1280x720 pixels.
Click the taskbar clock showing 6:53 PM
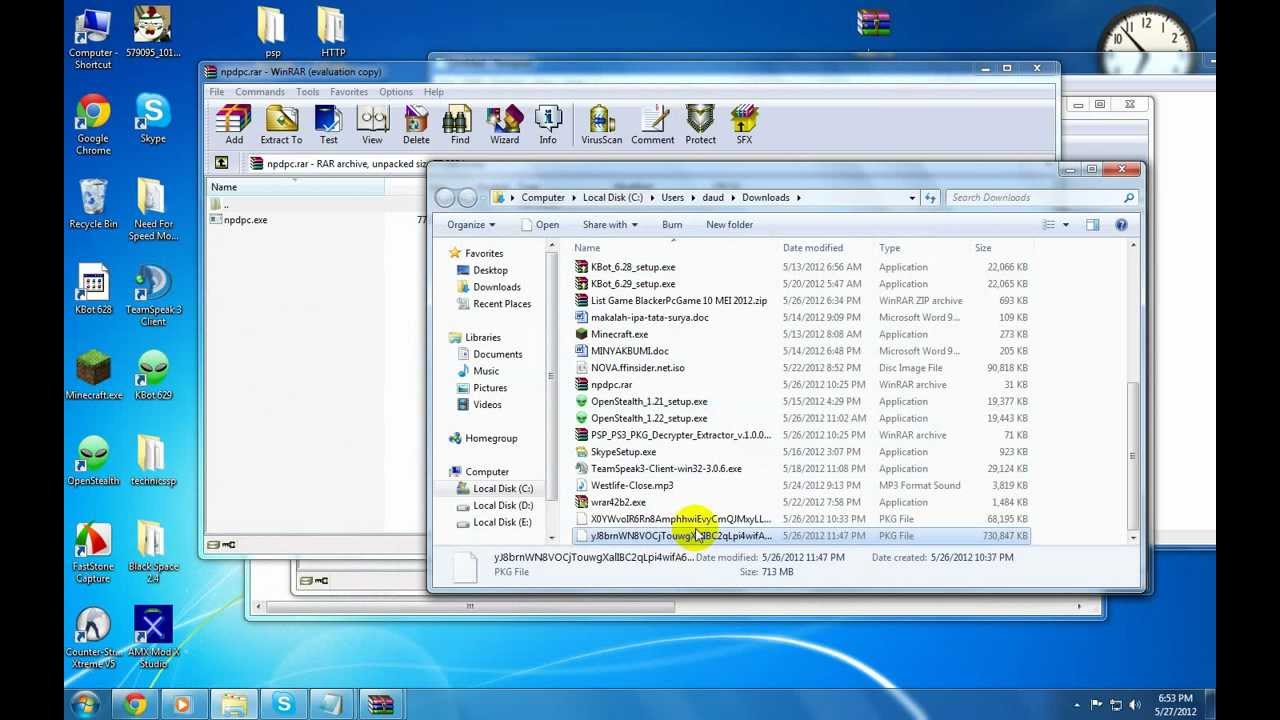click(1175, 705)
